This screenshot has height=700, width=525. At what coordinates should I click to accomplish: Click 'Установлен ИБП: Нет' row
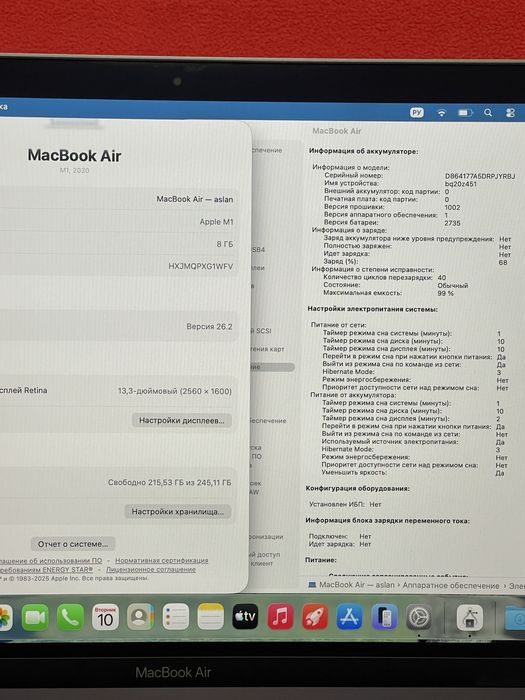coord(345,504)
